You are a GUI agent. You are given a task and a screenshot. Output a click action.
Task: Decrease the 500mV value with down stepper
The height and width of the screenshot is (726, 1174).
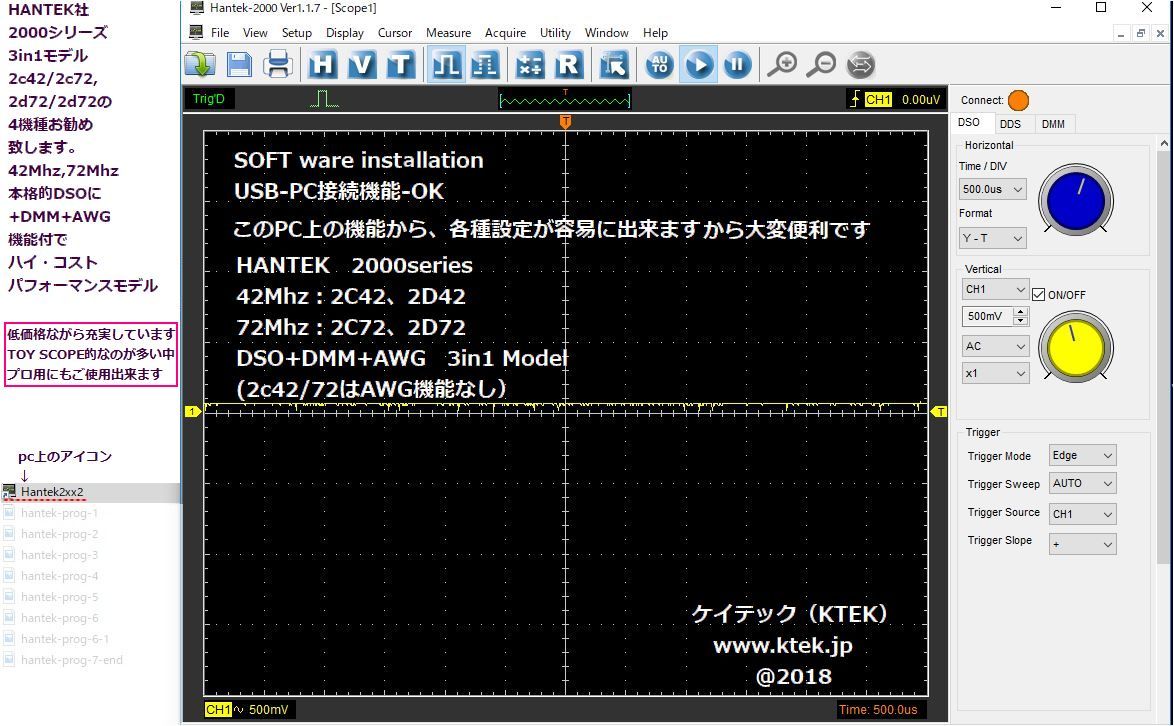(x=1021, y=322)
